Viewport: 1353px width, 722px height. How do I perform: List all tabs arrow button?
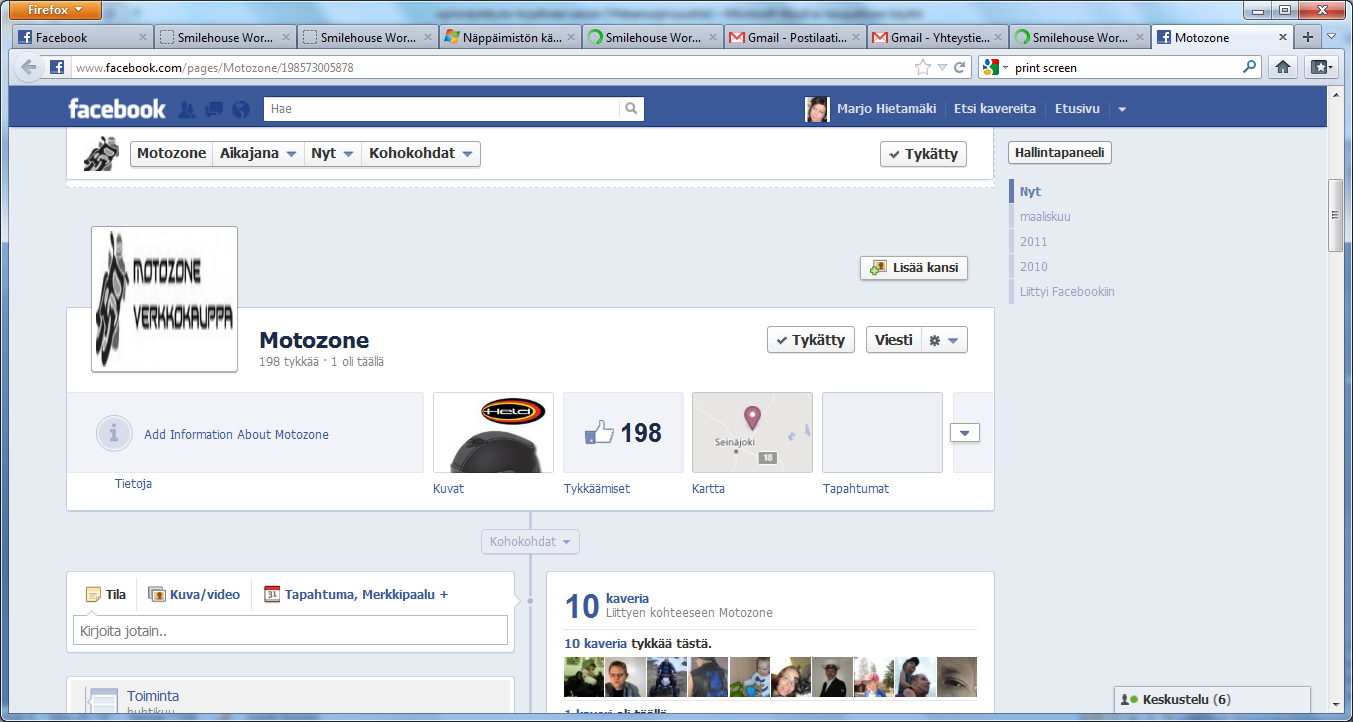1331,37
